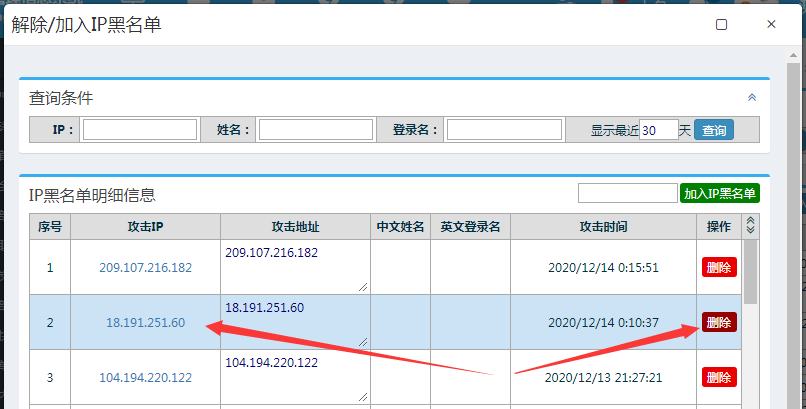
Task: Click the 攻击时间 column header
Action: [x=603, y=227]
